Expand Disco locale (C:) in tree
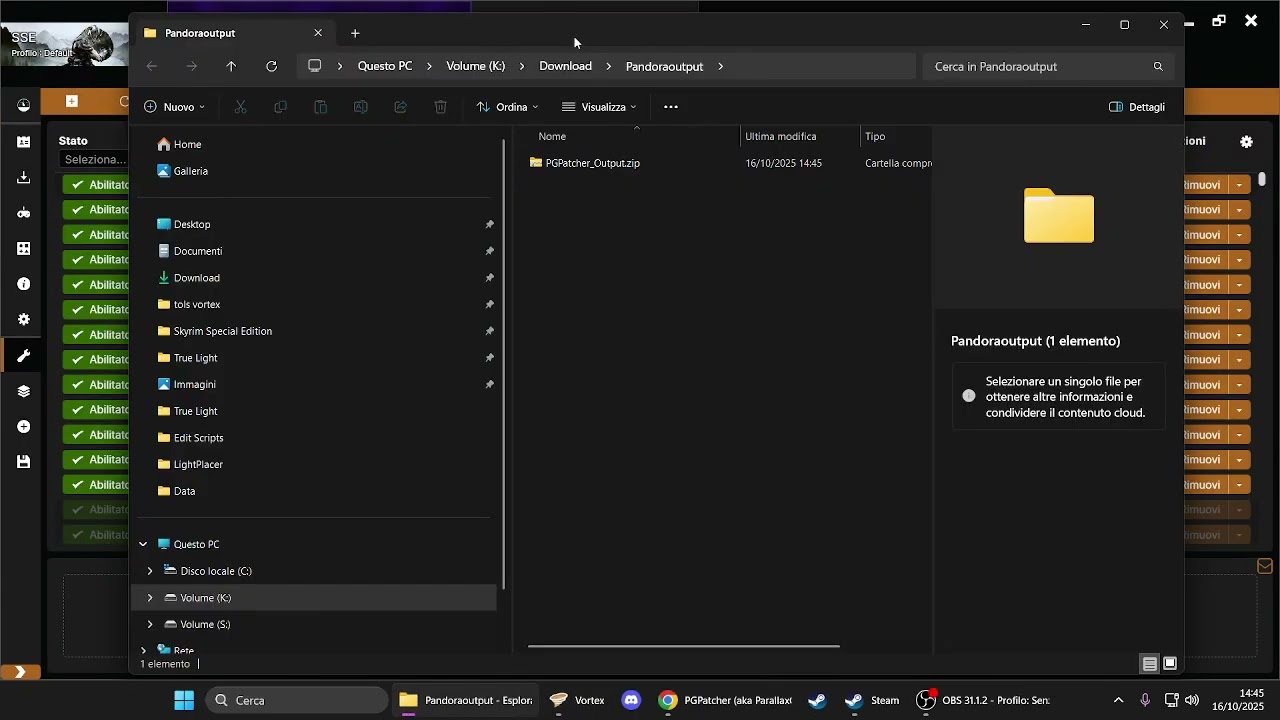The image size is (1280, 720). click(150, 571)
